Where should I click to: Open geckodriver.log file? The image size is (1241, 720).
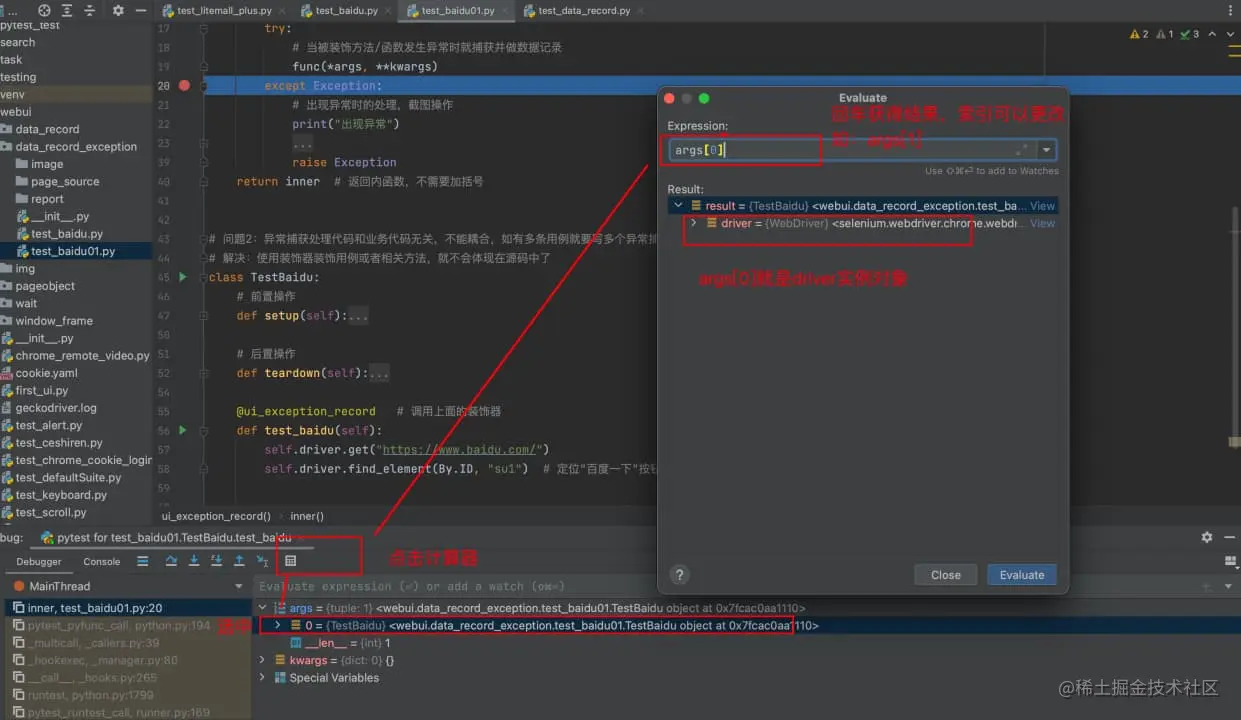tap(56, 407)
